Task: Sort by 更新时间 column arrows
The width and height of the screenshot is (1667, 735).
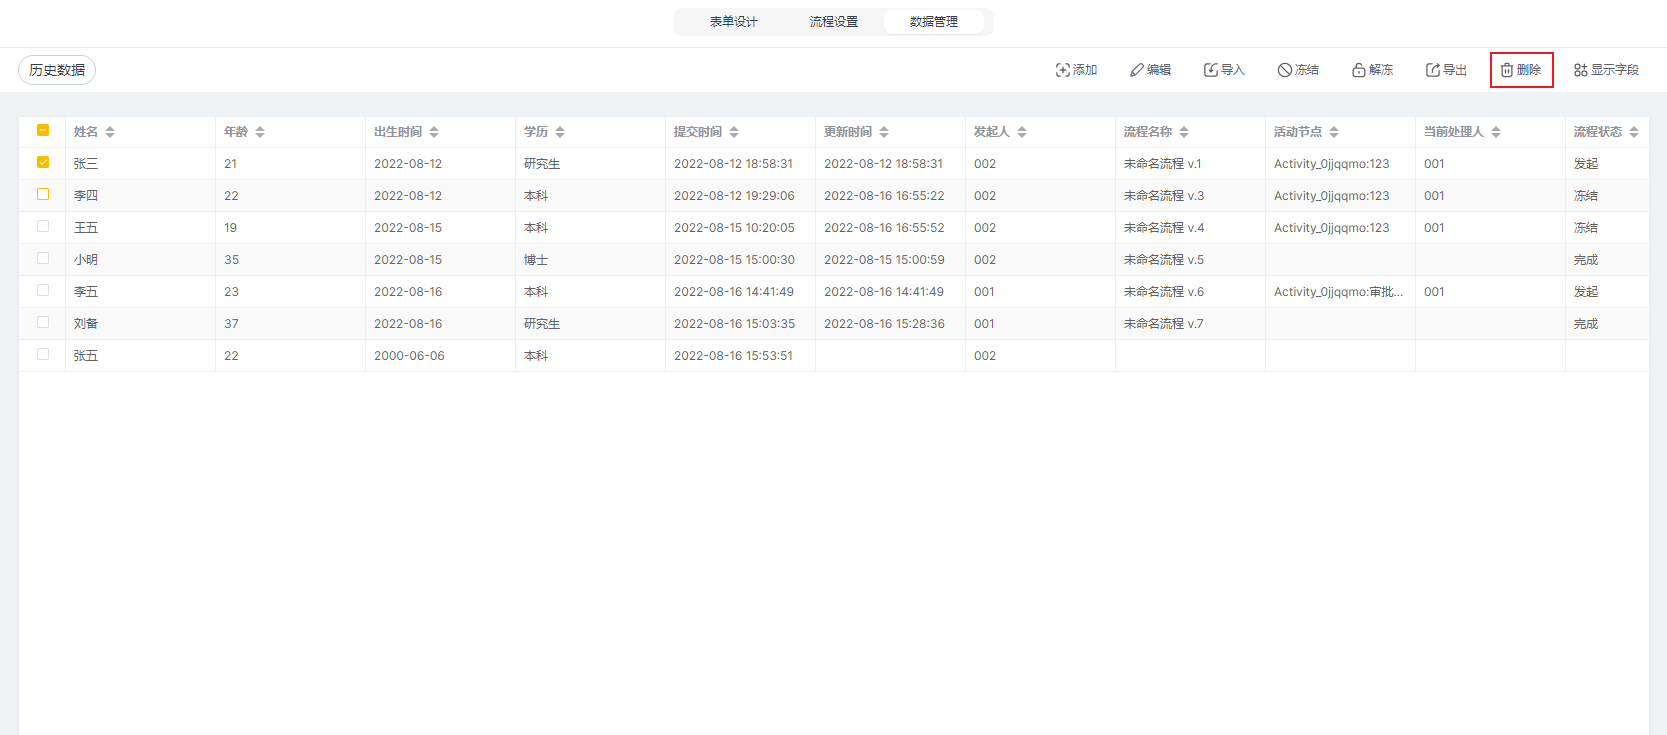Action: coord(884,132)
